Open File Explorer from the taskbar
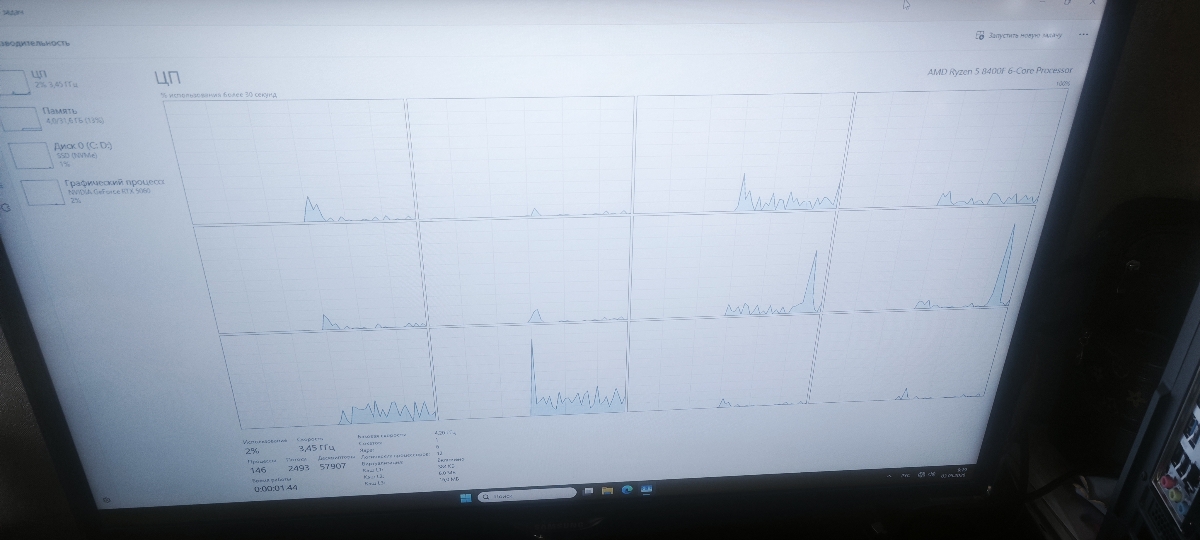This screenshot has height=540, width=1200. (607, 490)
